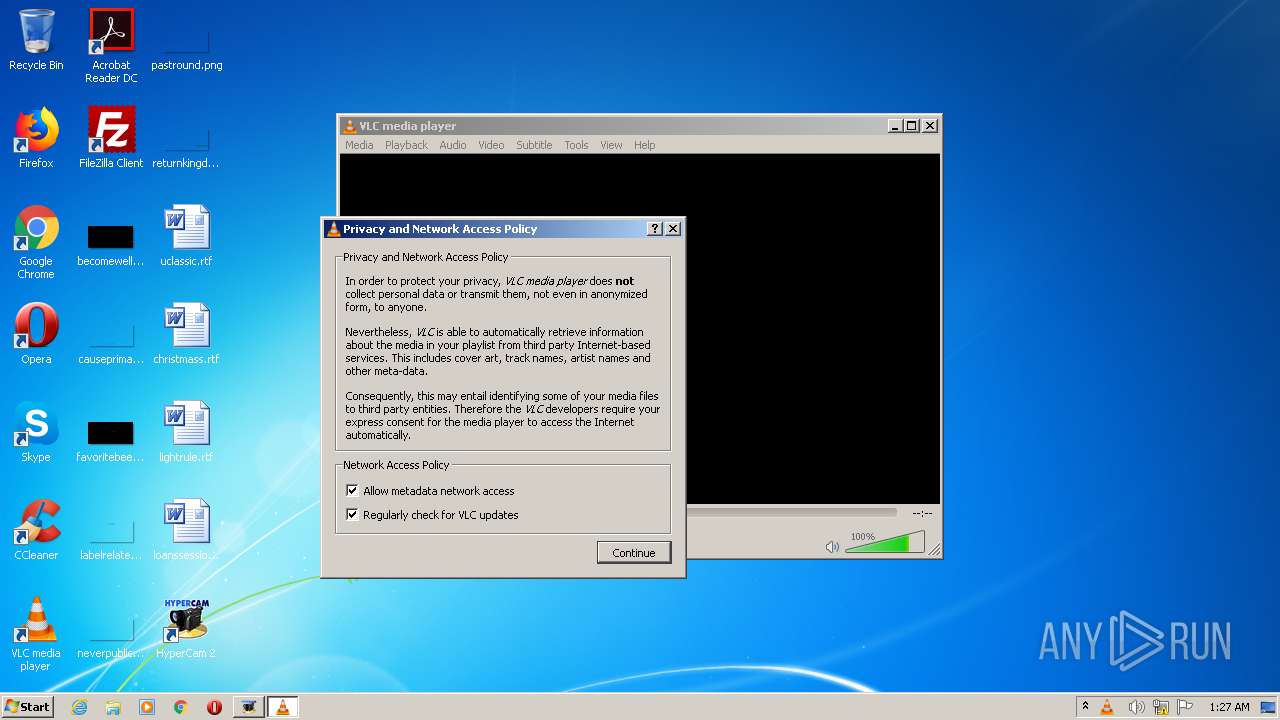
Task: Select the lightrule.rtf document icon
Action: click(187, 432)
